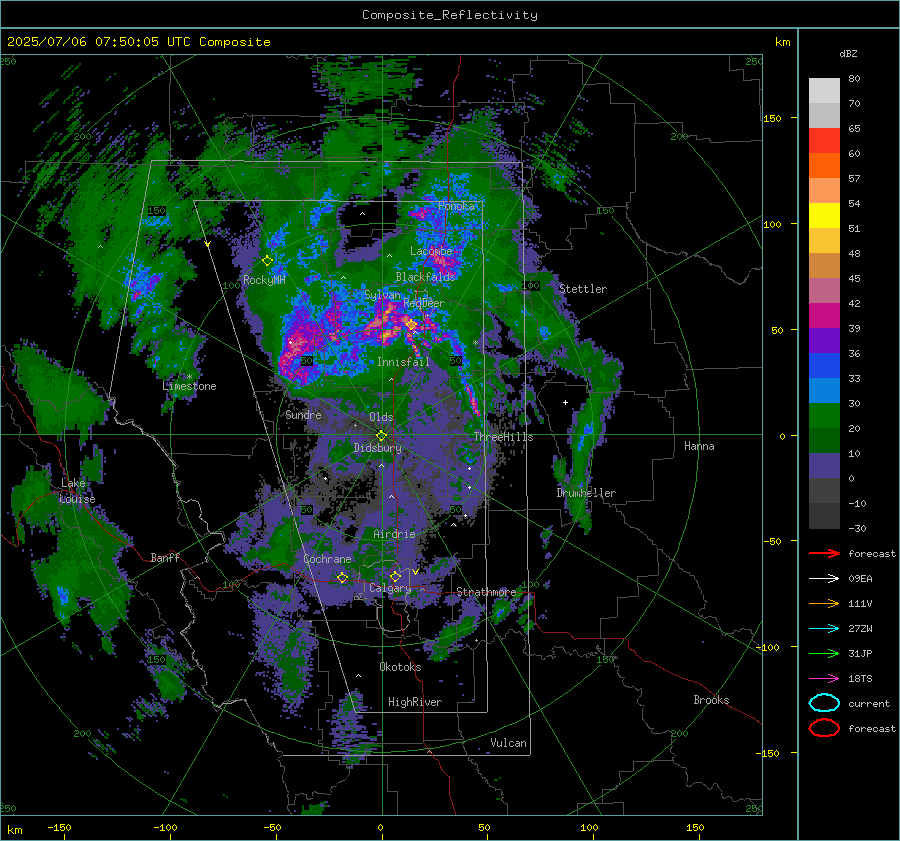The height and width of the screenshot is (841, 900).
Task: Click the cyan current ellipse icon
Action: [x=824, y=703]
